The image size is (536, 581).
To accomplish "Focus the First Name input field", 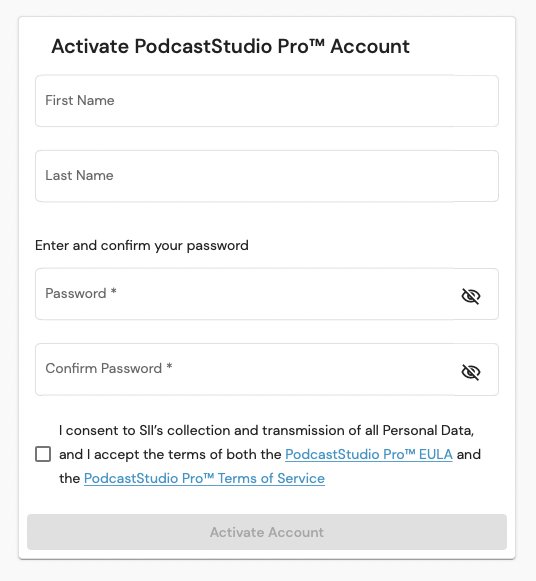I will 267,101.
